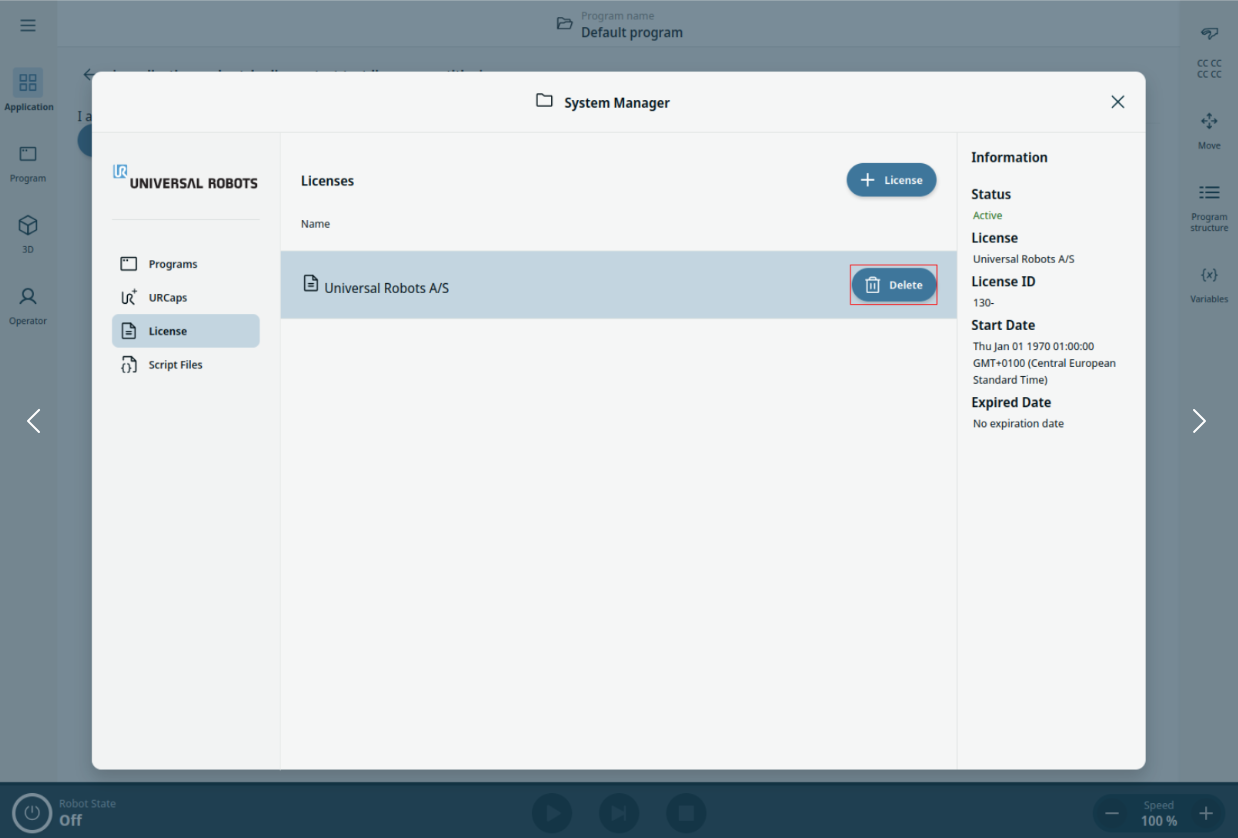
Task: Open Script Files section
Action: pyautogui.click(x=175, y=365)
